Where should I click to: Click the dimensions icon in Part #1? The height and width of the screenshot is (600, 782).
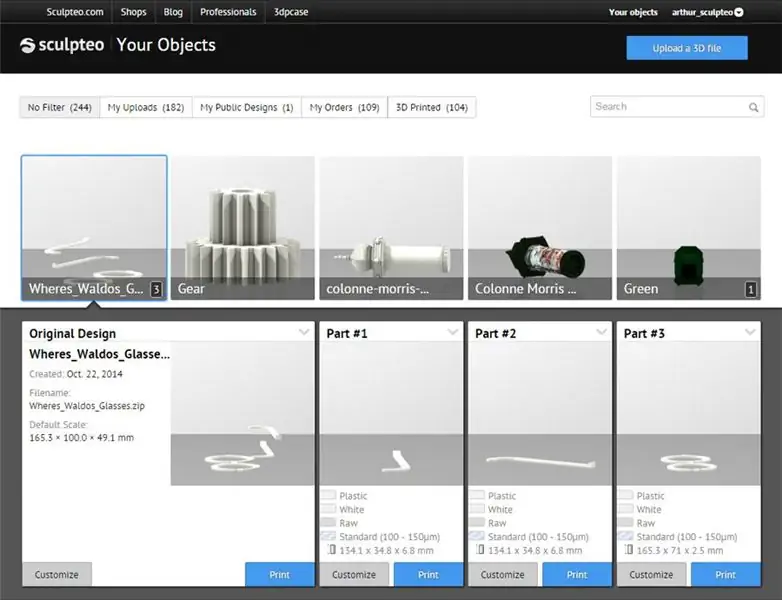[x=332, y=550]
